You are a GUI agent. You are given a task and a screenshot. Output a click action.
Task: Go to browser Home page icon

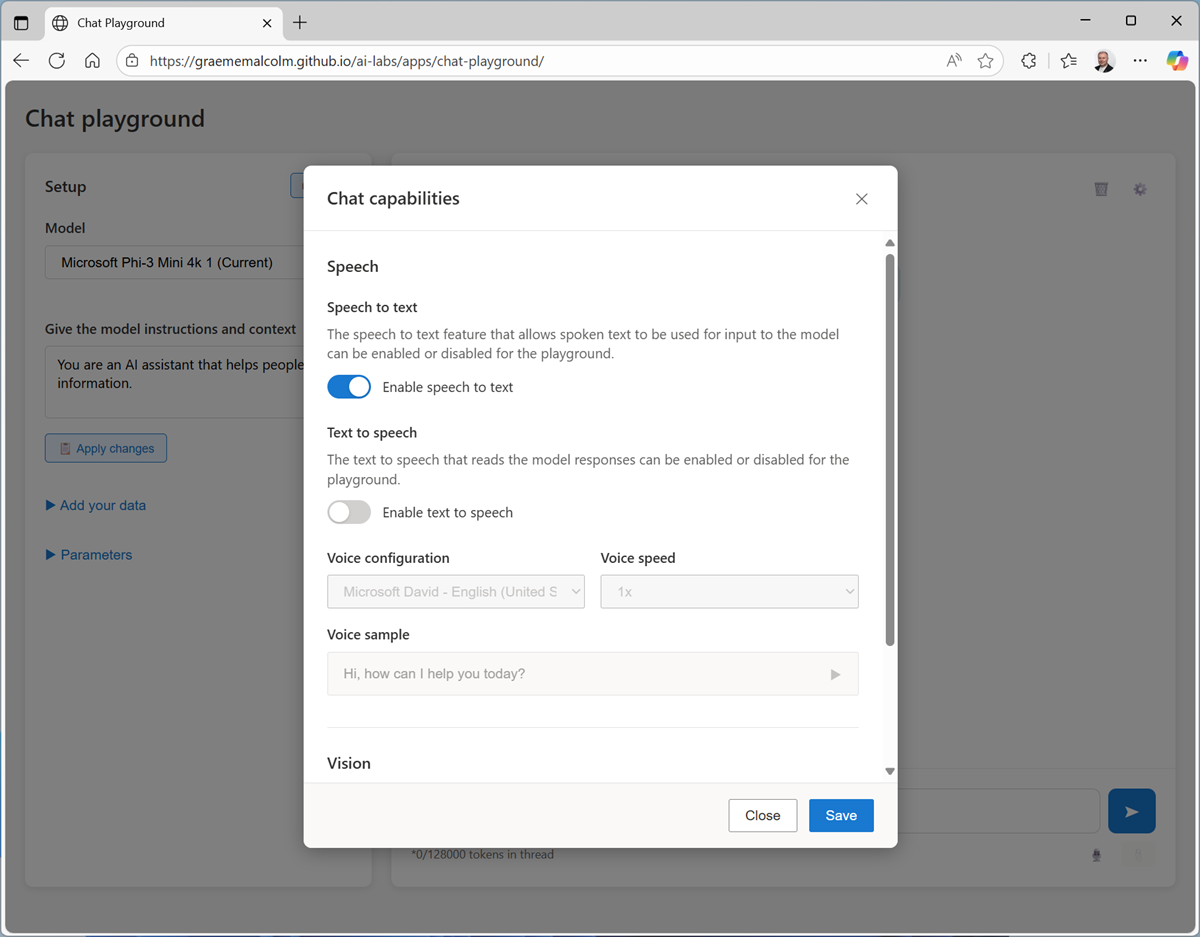click(x=92, y=61)
